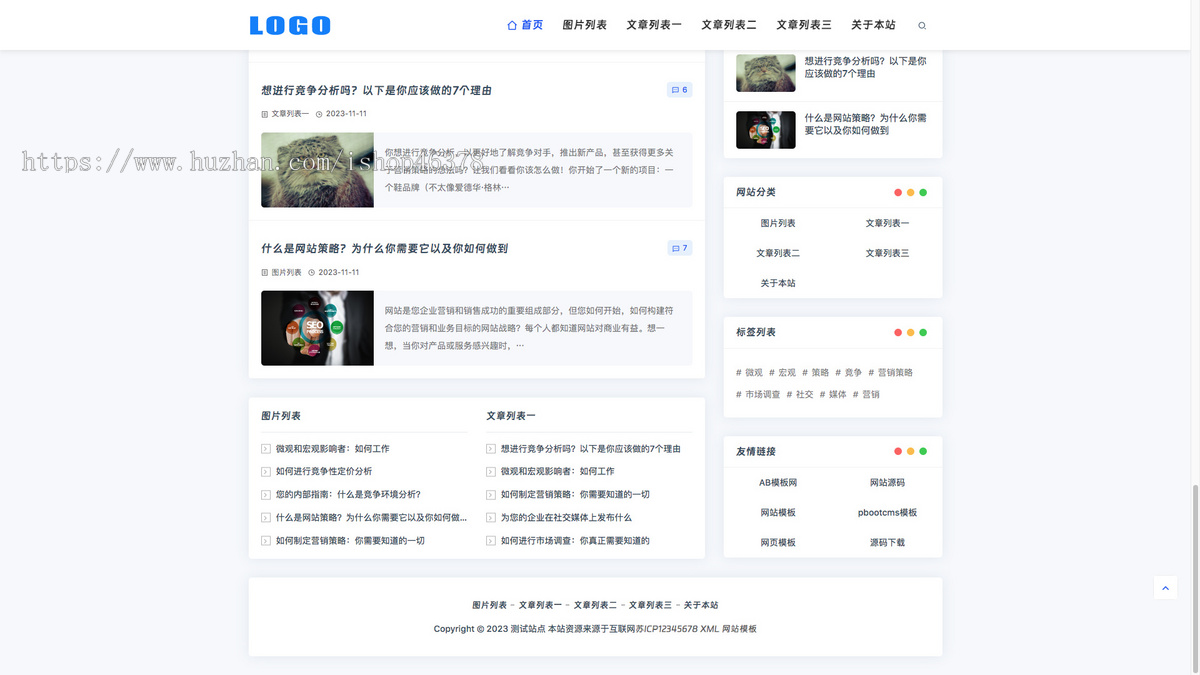Screen dimensions: 1200x675
Task: Open friend link 网站模板
Action: pyautogui.click(x=778, y=513)
